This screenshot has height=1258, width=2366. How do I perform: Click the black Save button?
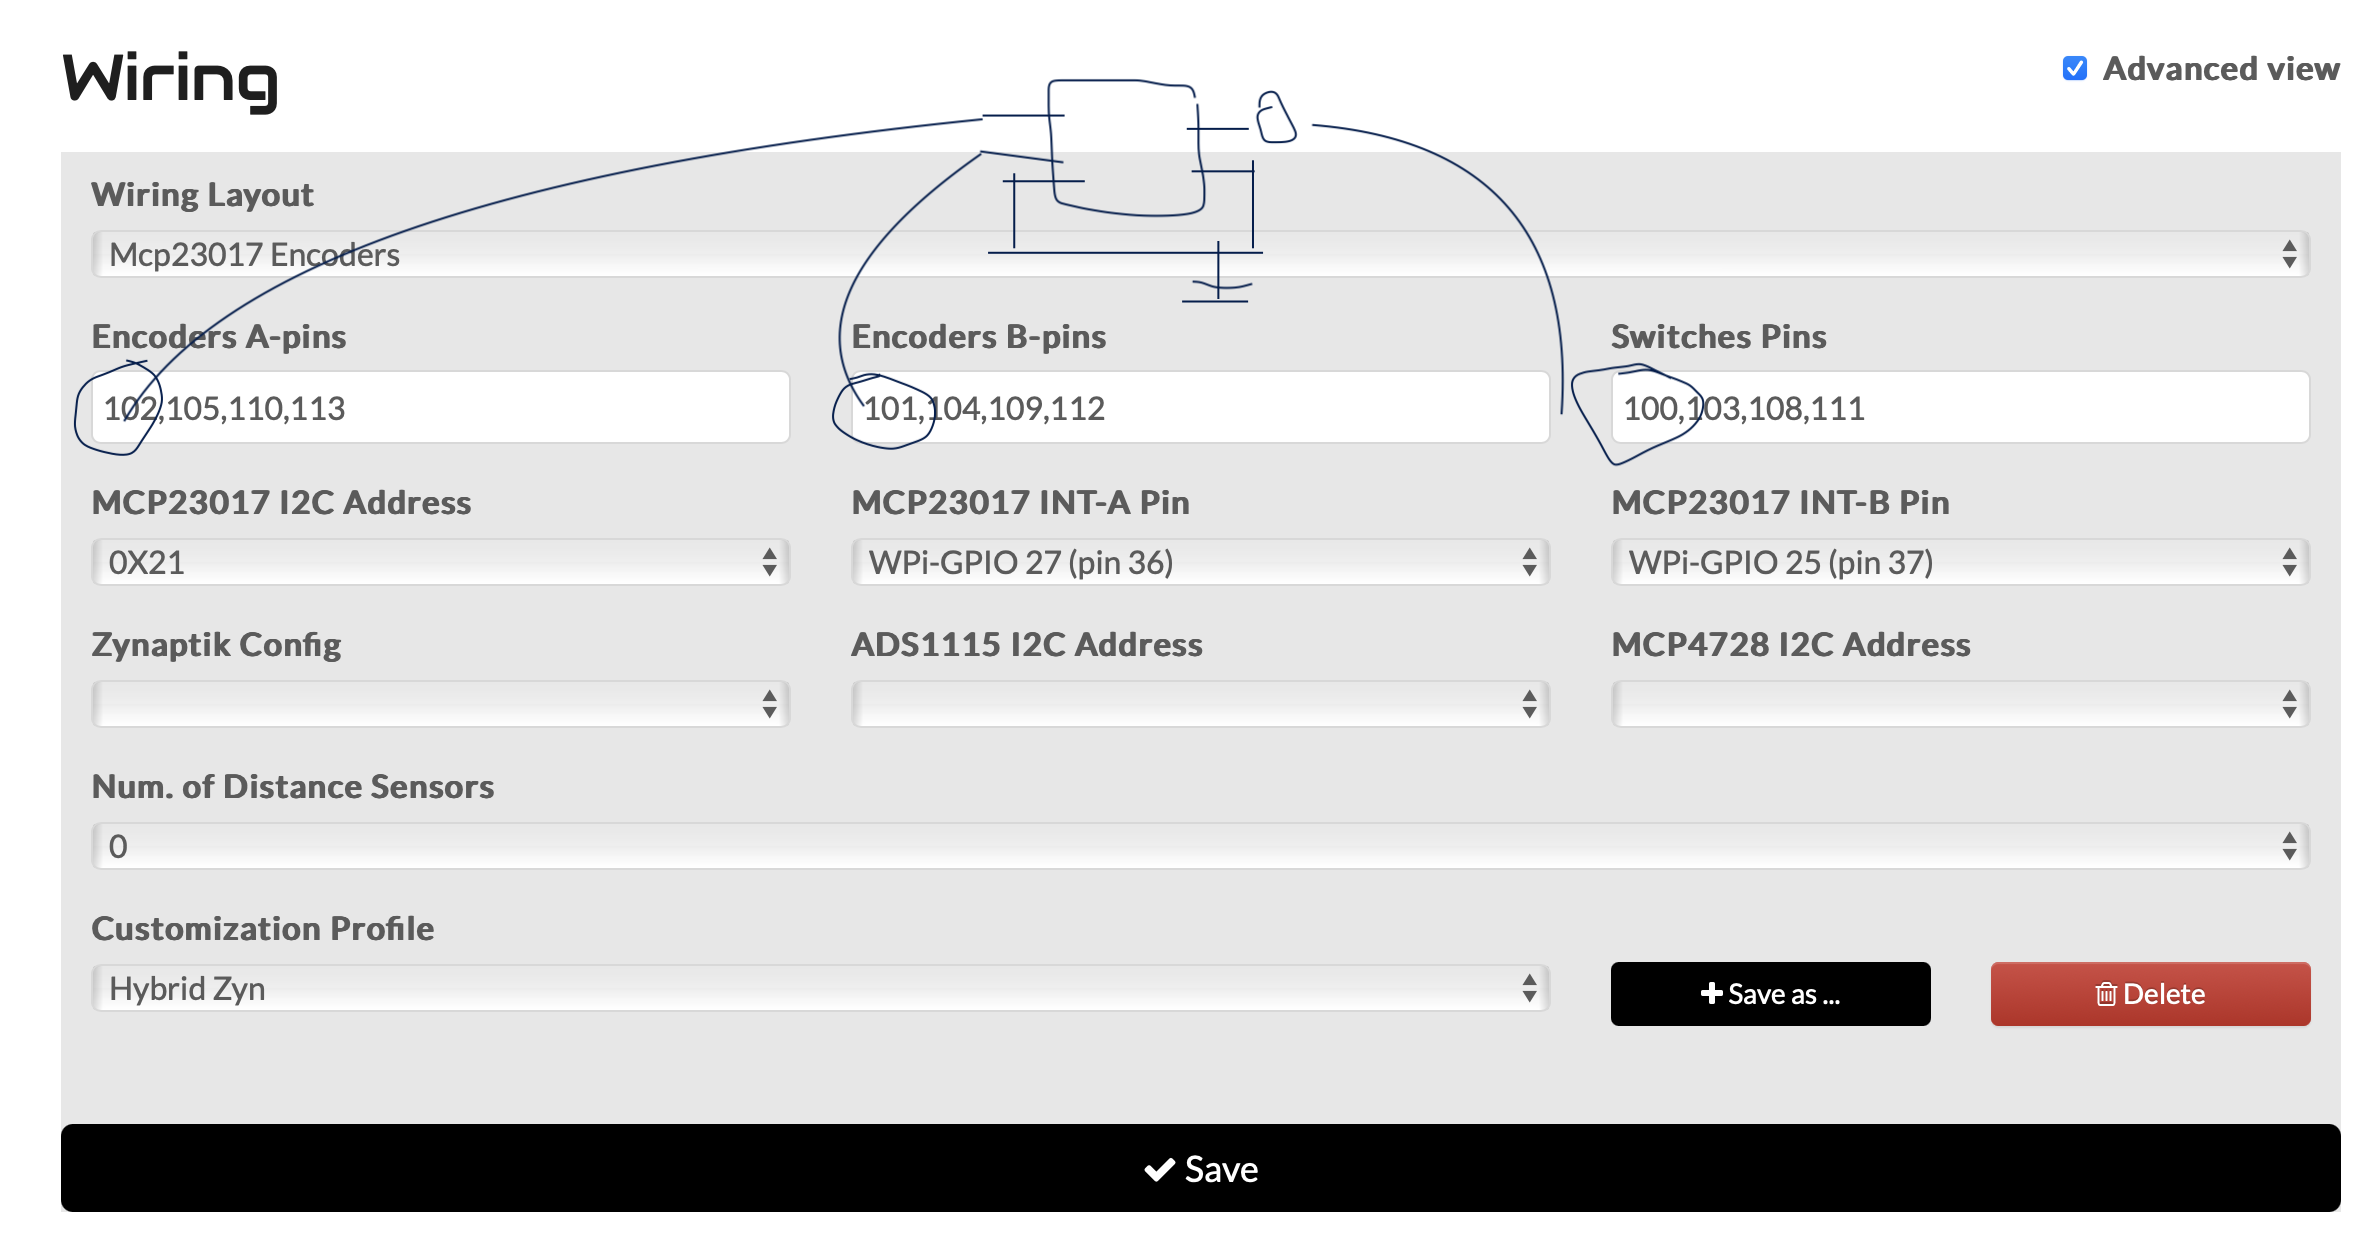coord(1200,1168)
